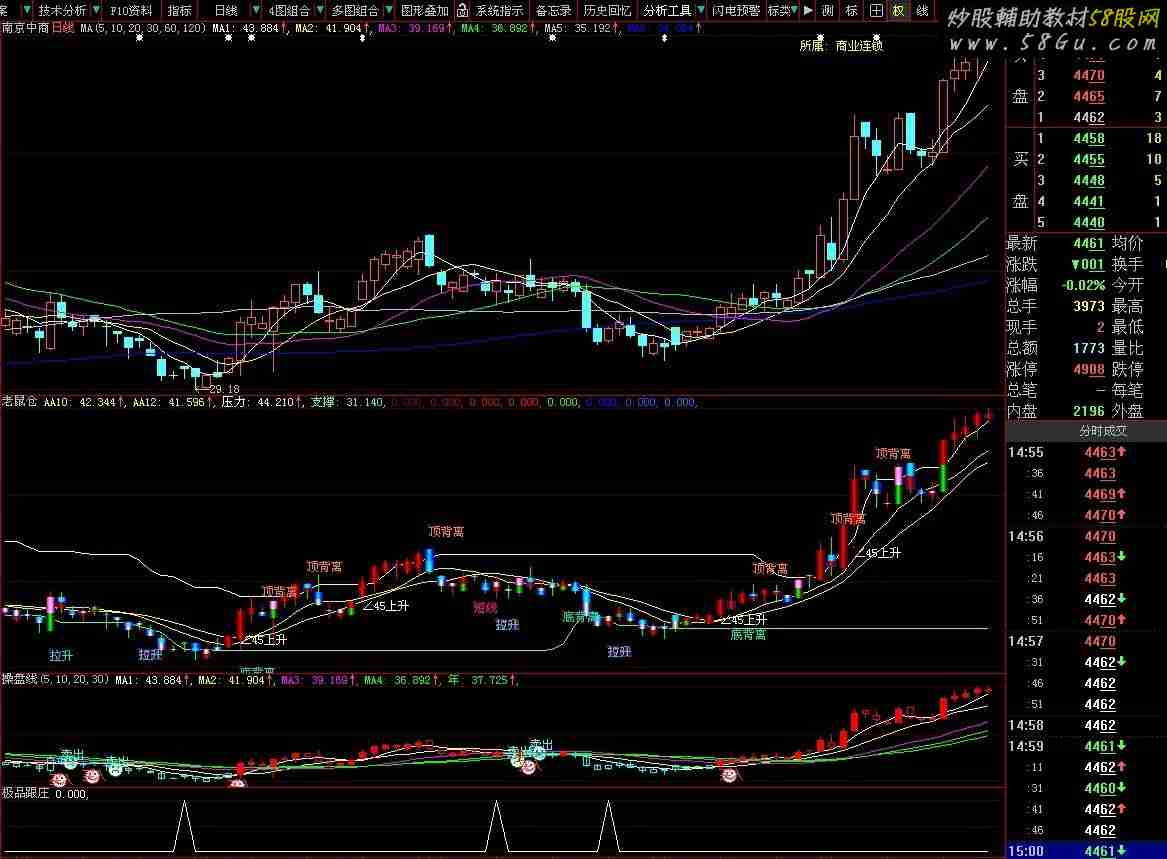The width and height of the screenshot is (1167, 859).
Task: Click the 田 grid layout icon
Action: click(x=876, y=10)
